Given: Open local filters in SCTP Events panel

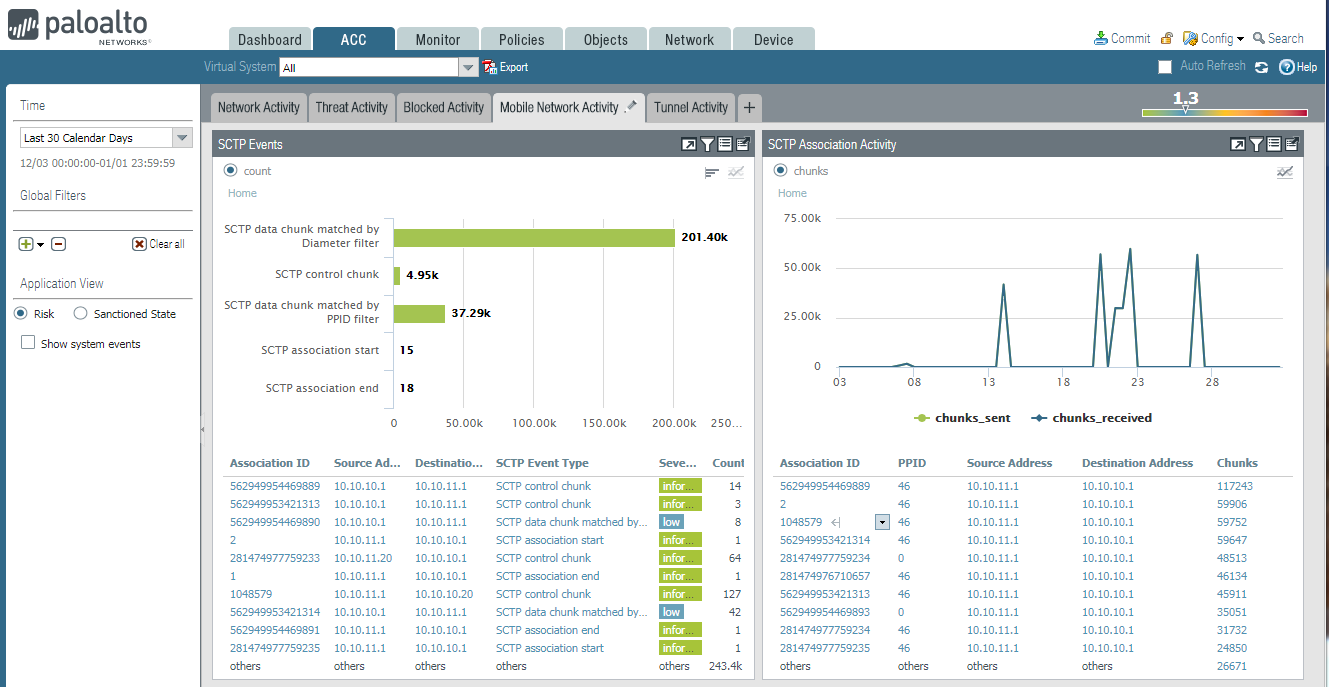Looking at the screenshot, I should [707, 145].
